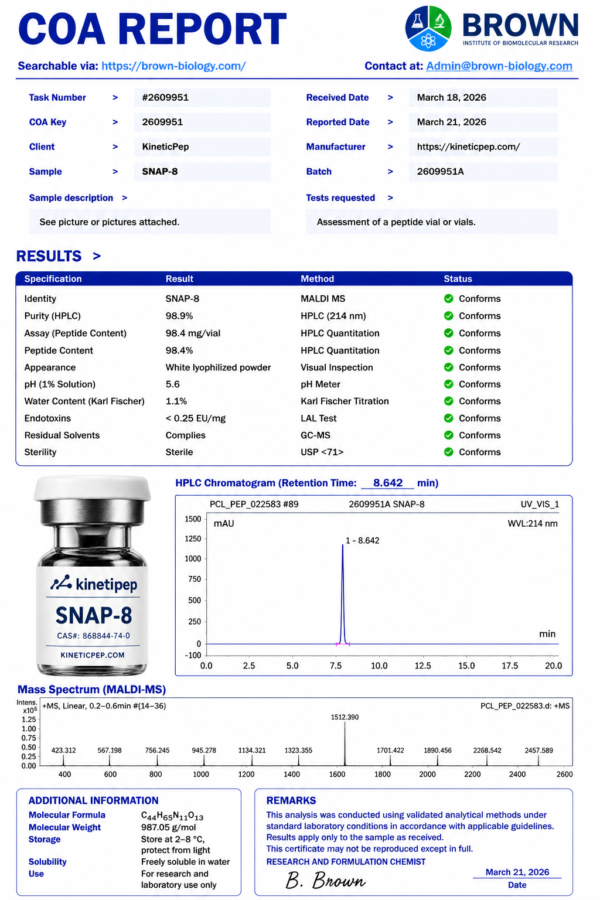Click the MALDI MS method cell
The width and height of the screenshot is (600, 900).
pyautogui.click(x=323, y=298)
